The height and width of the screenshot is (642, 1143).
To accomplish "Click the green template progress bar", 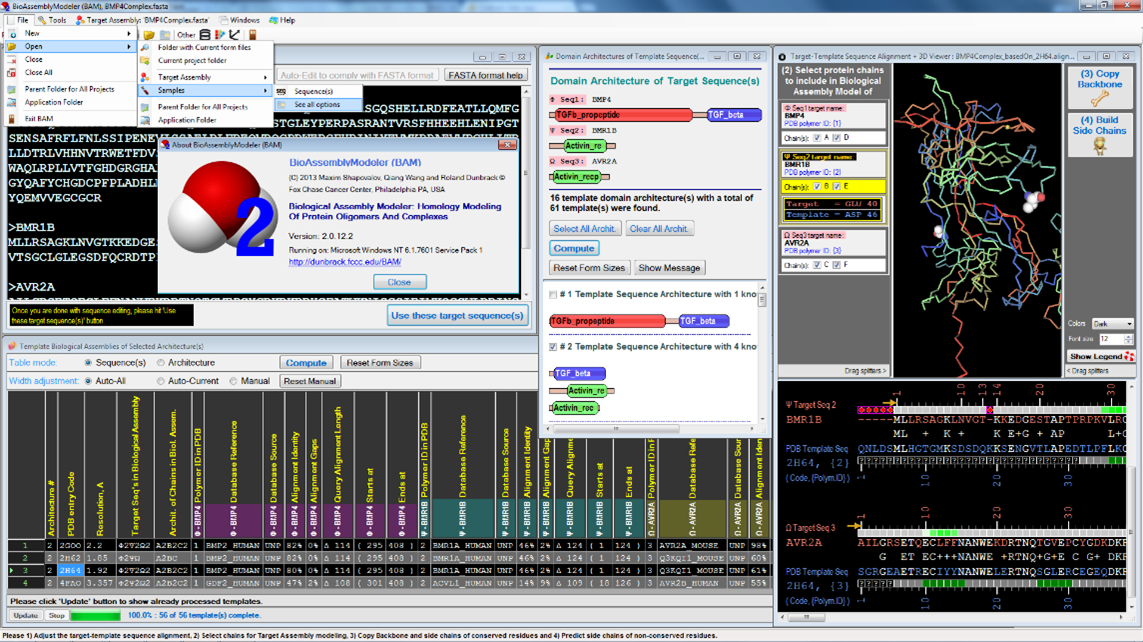I will click(x=94, y=616).
